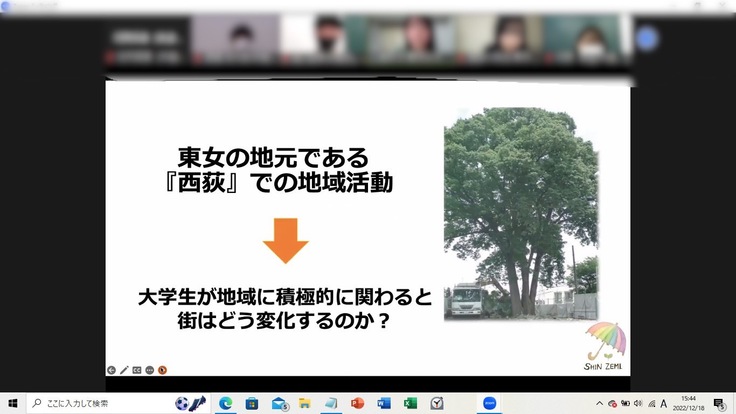
Task: Open more slideshow options (three dots)
Action: click(149, 369)
